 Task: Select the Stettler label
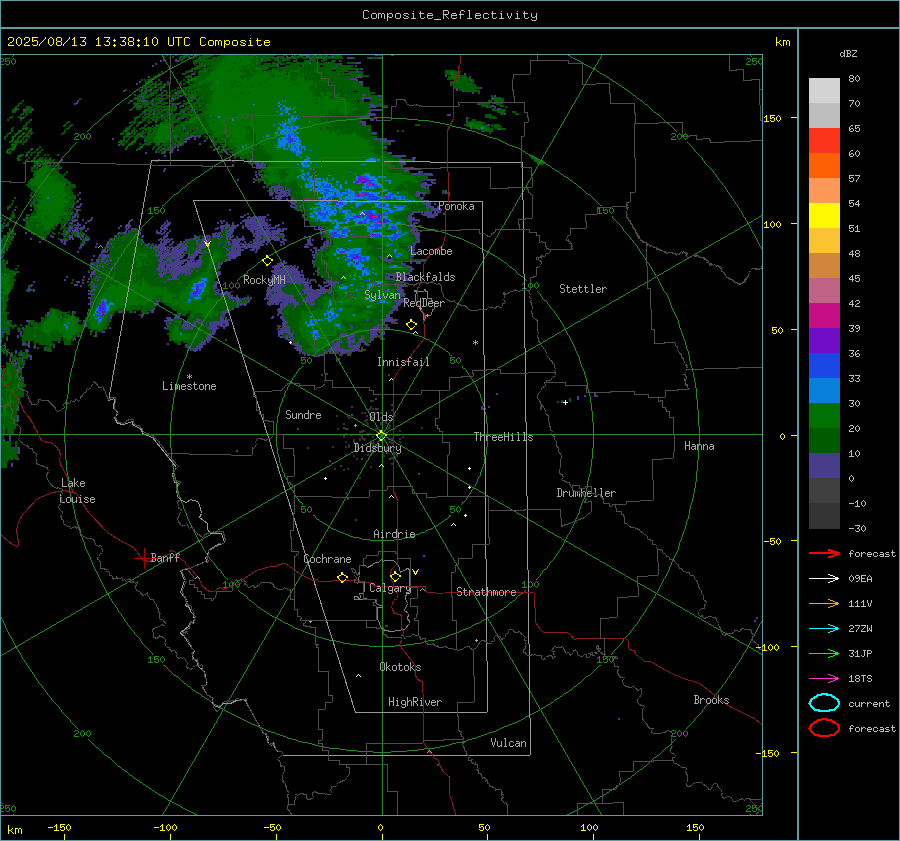coord(583,289)
